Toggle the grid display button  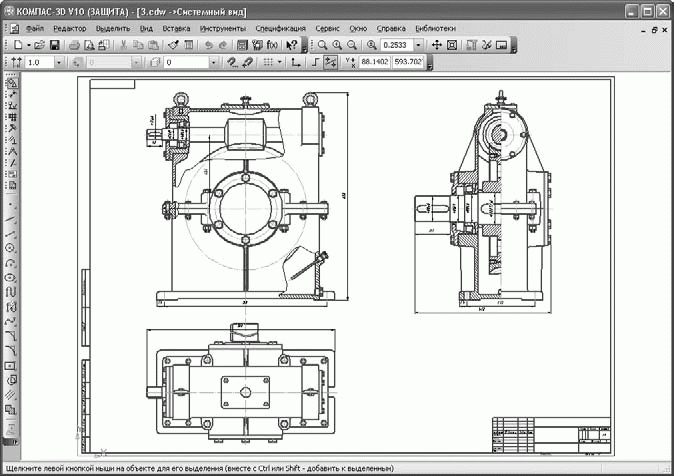click(268, 62)
